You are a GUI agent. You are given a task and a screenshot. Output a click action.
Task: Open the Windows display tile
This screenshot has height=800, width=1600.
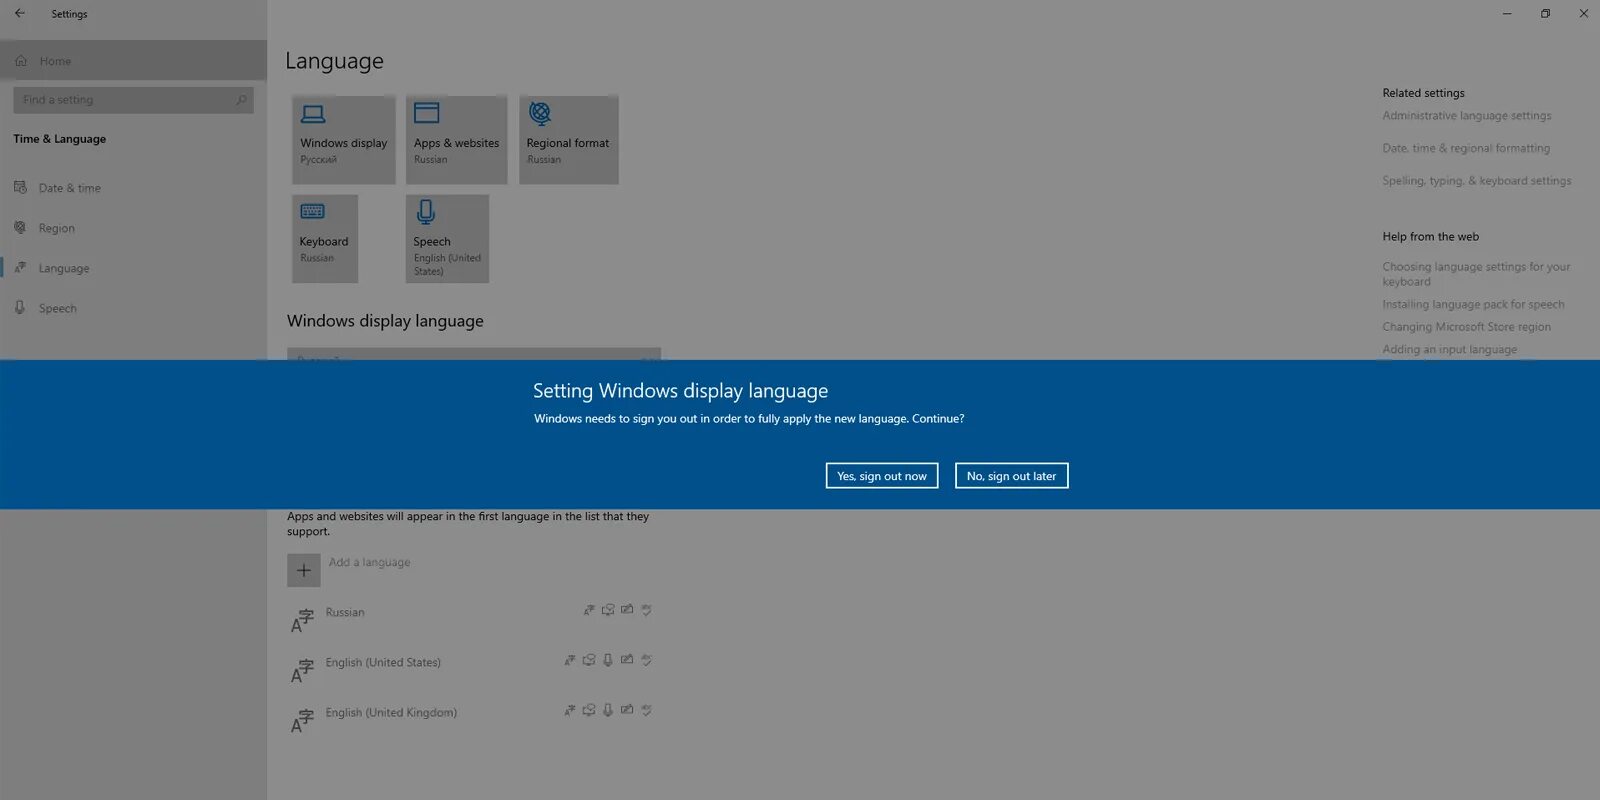coord(344,140)
